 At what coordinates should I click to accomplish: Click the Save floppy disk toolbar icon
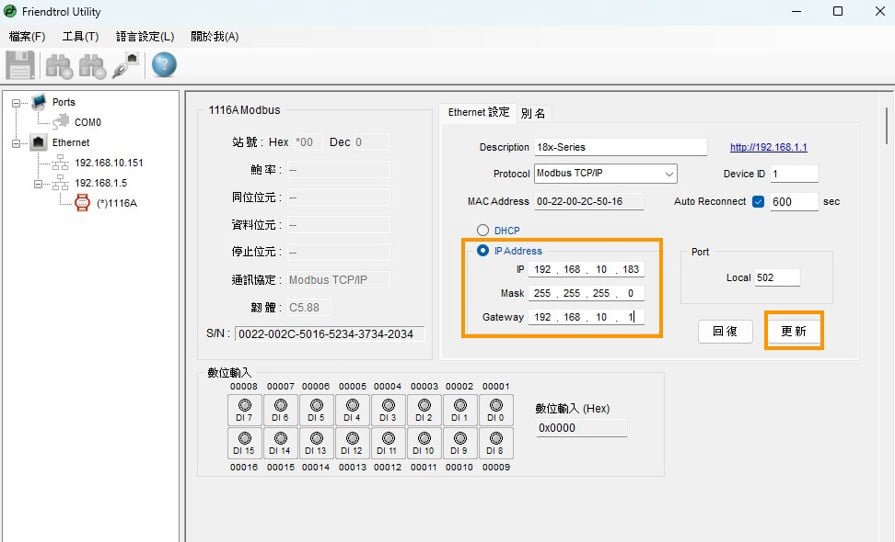click(20, 66)
